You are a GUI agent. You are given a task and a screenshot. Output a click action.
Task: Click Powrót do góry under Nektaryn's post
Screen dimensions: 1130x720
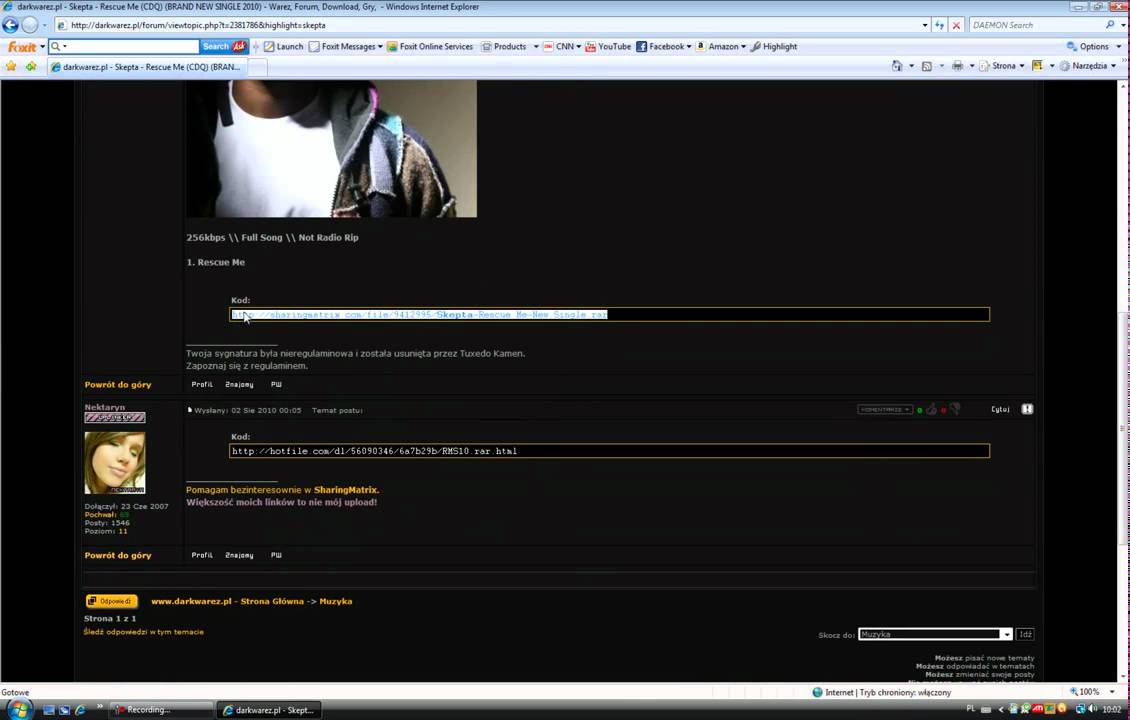point(118,556)
